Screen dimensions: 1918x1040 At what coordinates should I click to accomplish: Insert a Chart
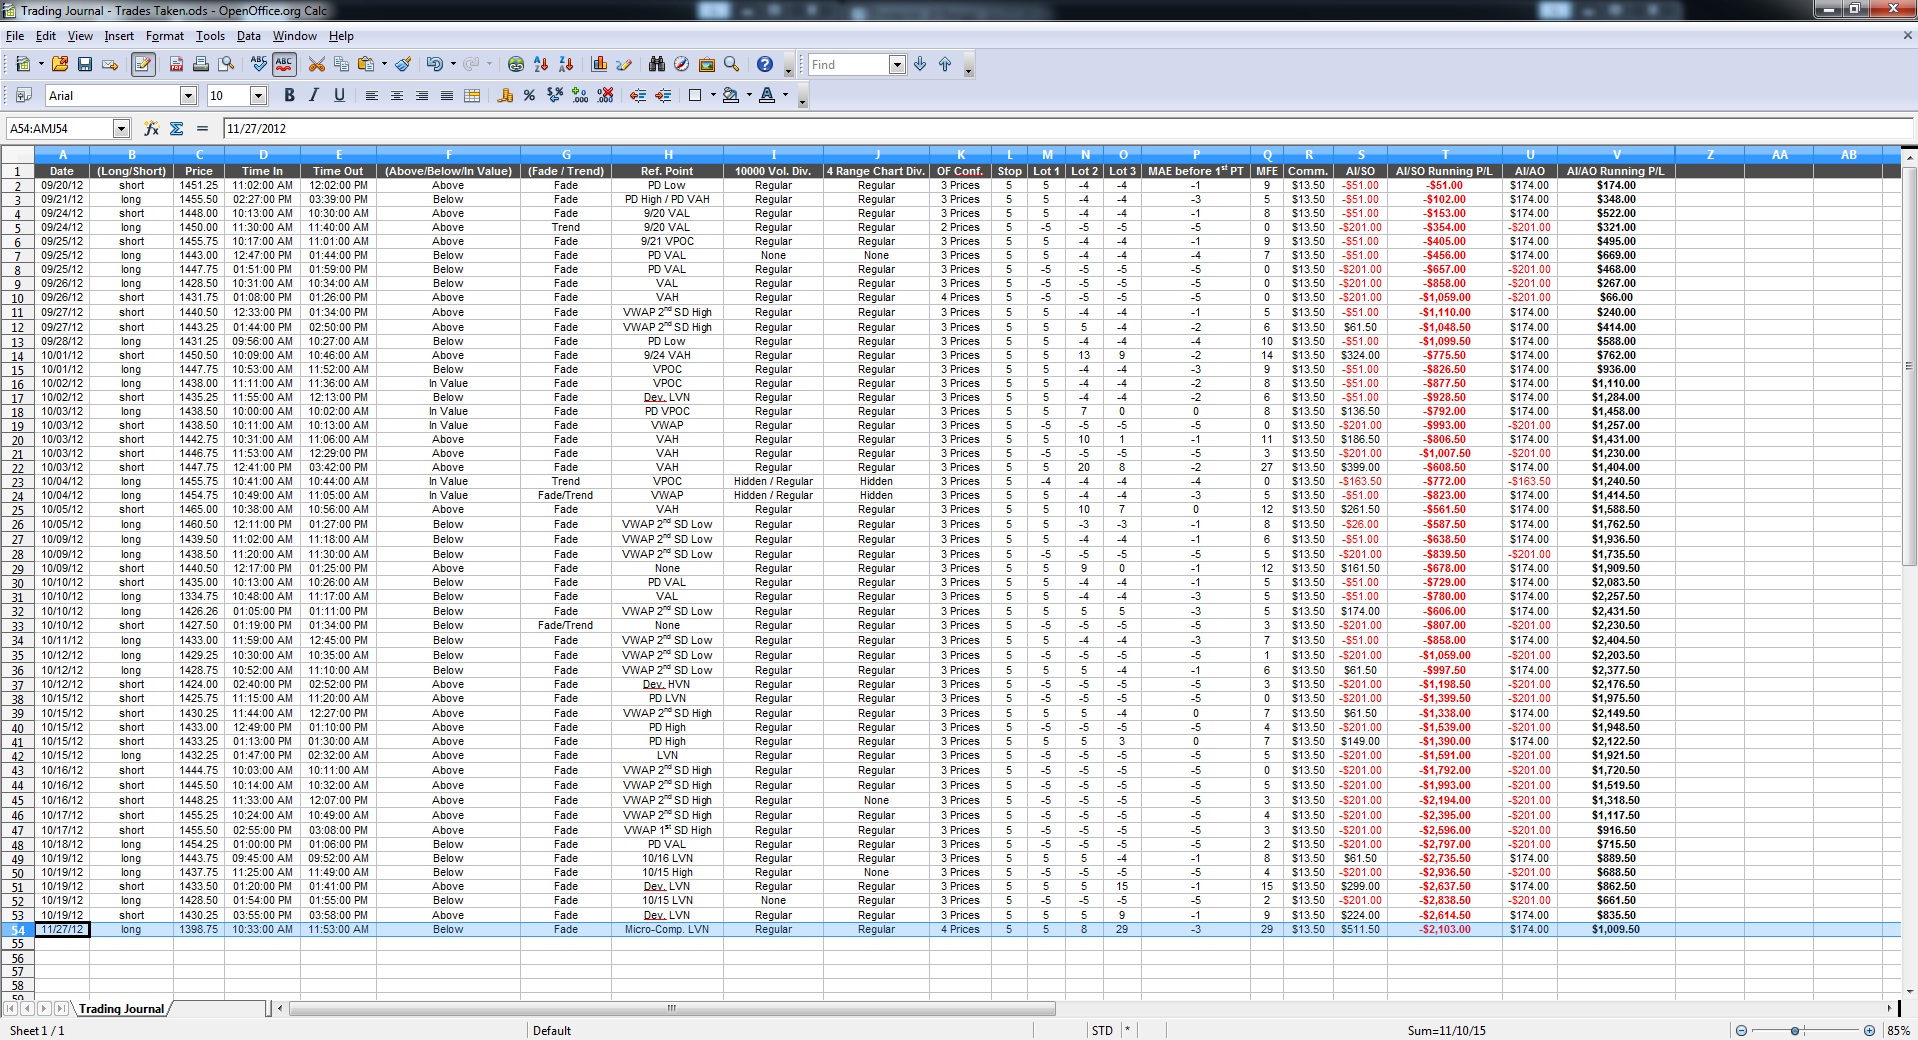click(x=599, y=64)
